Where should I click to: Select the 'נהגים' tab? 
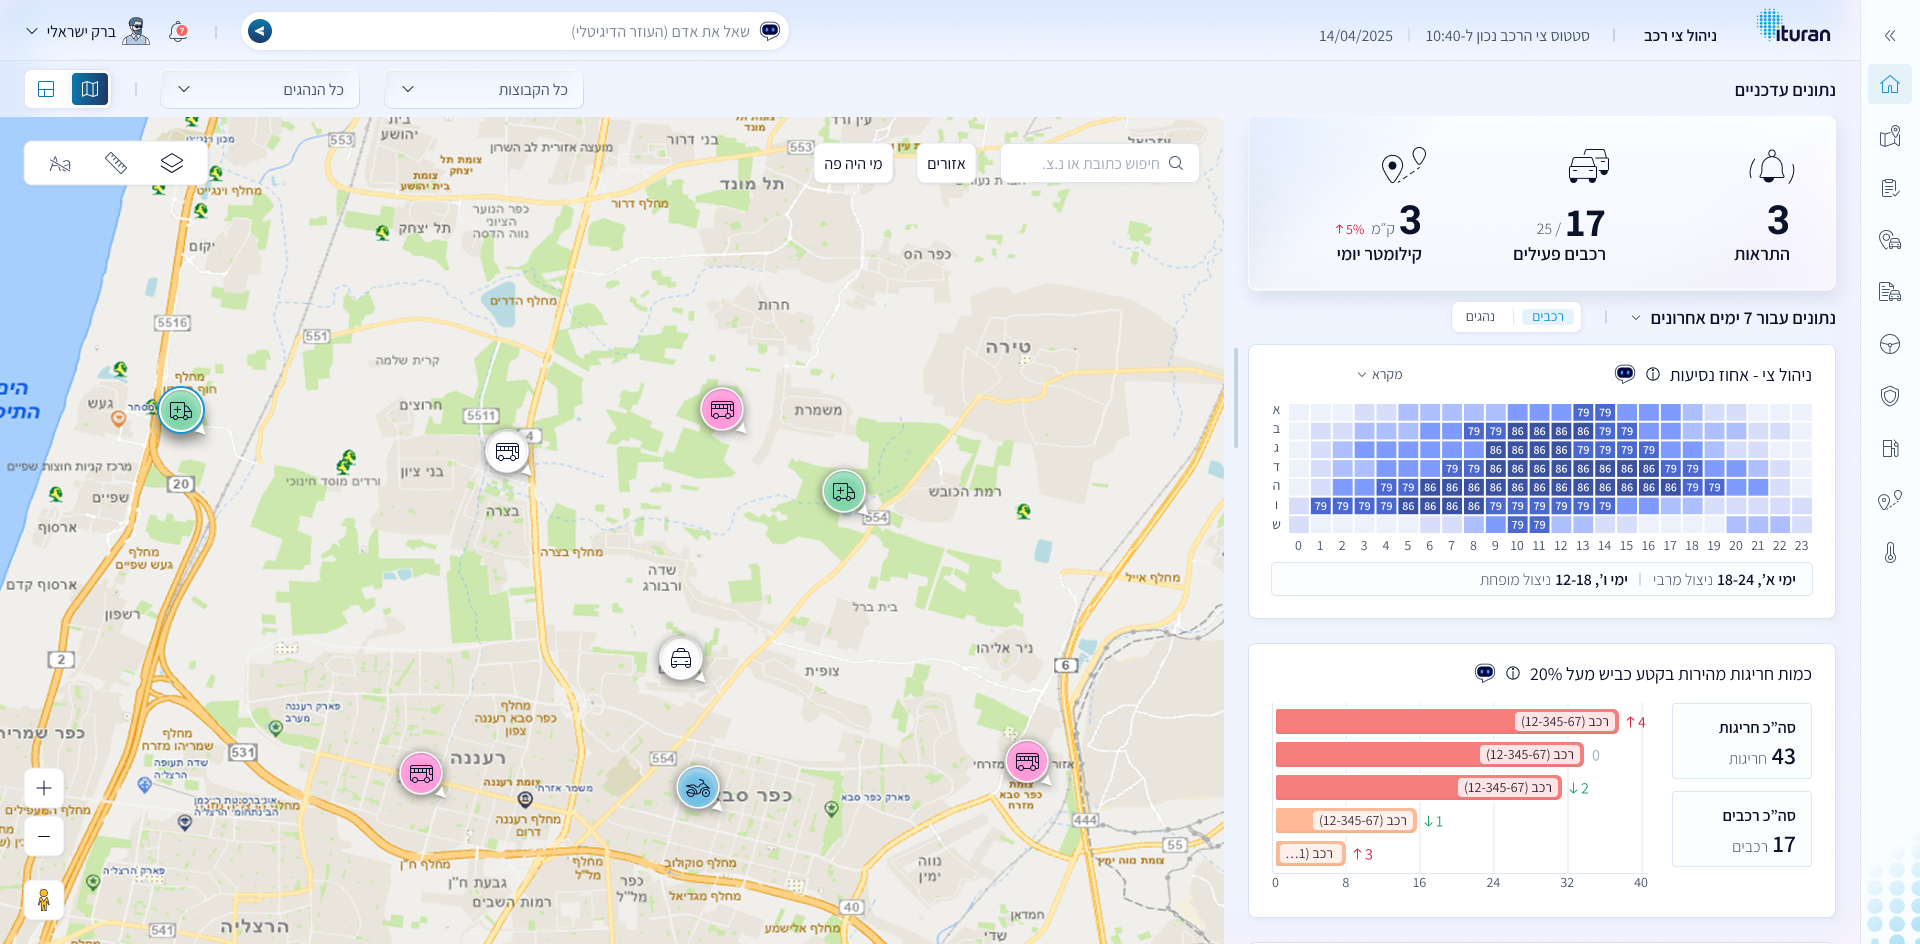pyautogui.click(x=1480, y=317)
